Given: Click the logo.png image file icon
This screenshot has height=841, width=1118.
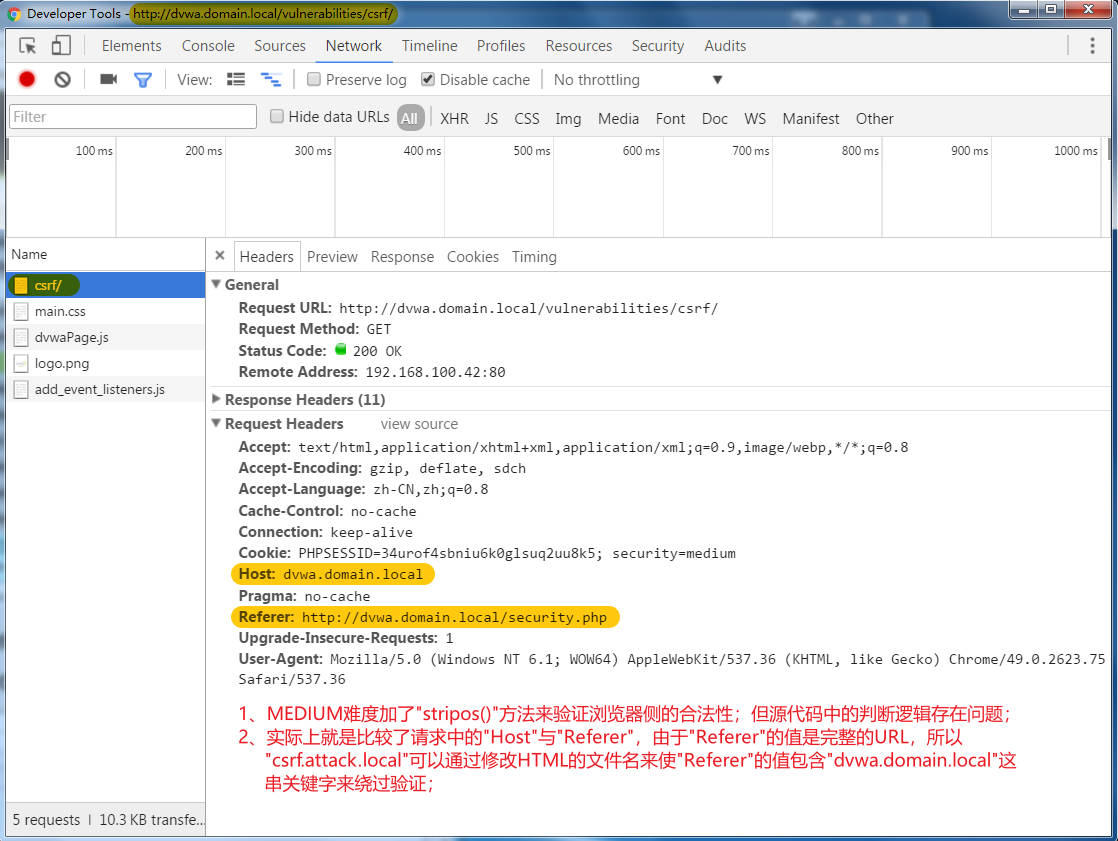Looking at the screenshot, I should point(21,363).
